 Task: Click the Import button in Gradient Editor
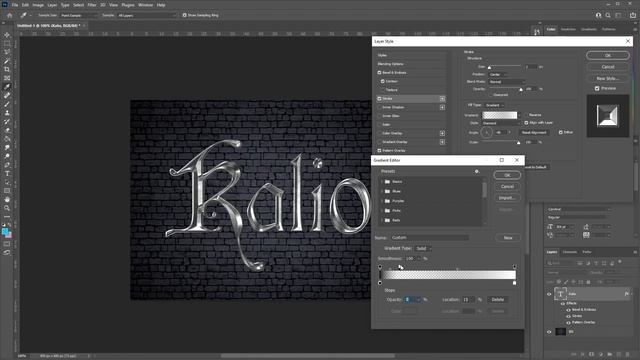coord(507,198)
